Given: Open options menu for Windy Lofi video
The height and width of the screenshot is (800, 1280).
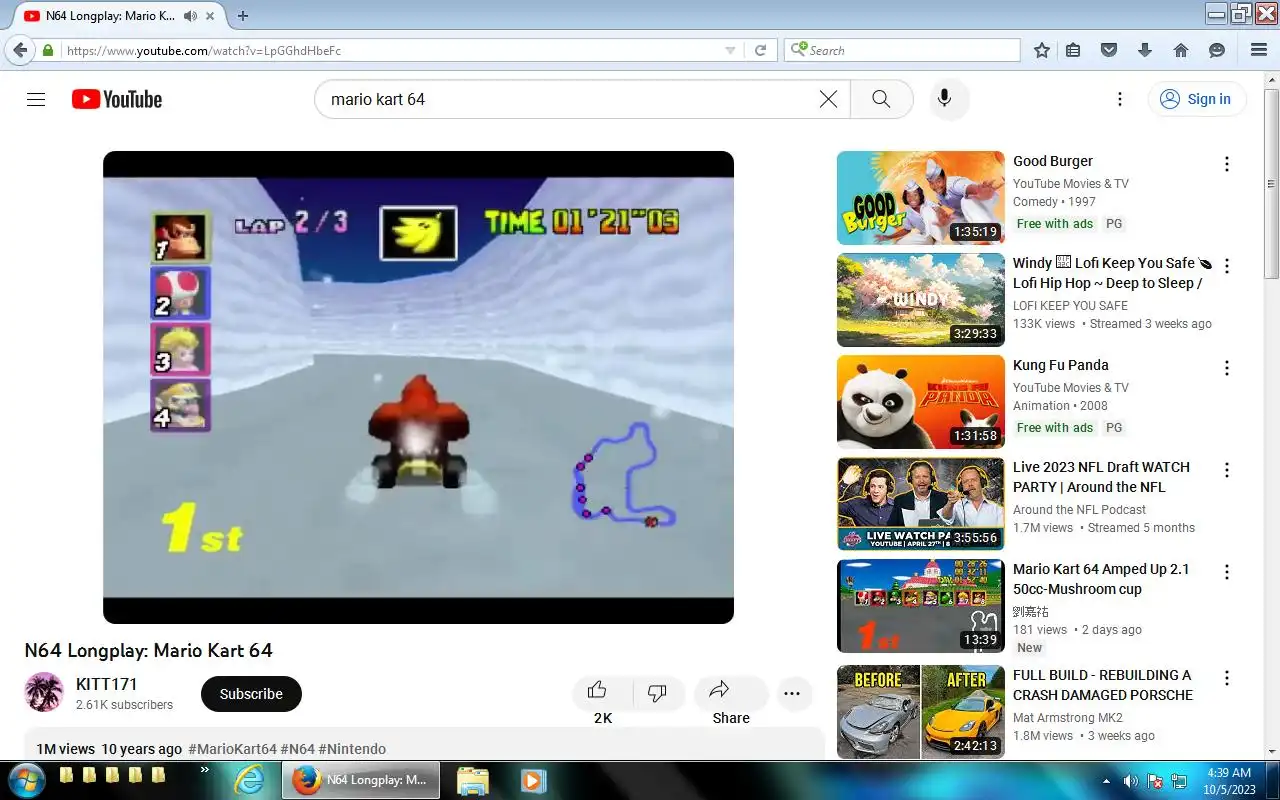Looking at the screenshot, I should 1227,266.
